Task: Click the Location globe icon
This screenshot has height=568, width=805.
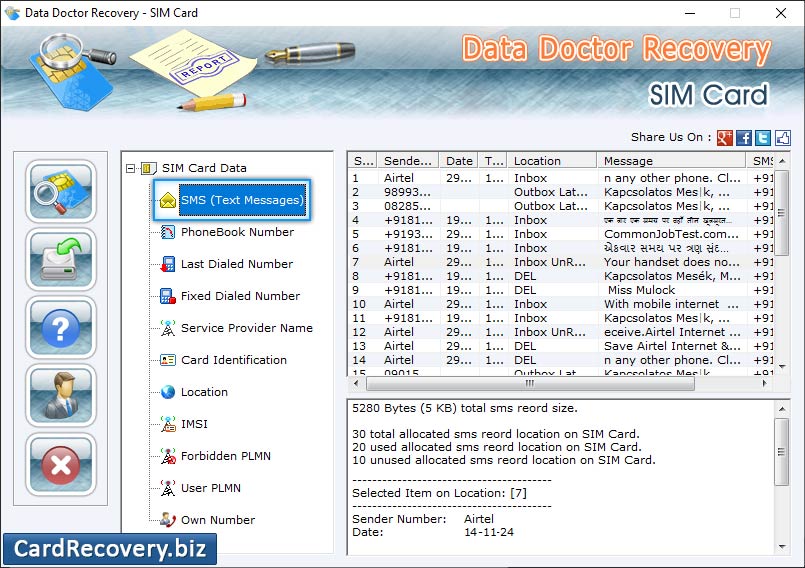Action: pyautogui.click(x=168, y=392)
